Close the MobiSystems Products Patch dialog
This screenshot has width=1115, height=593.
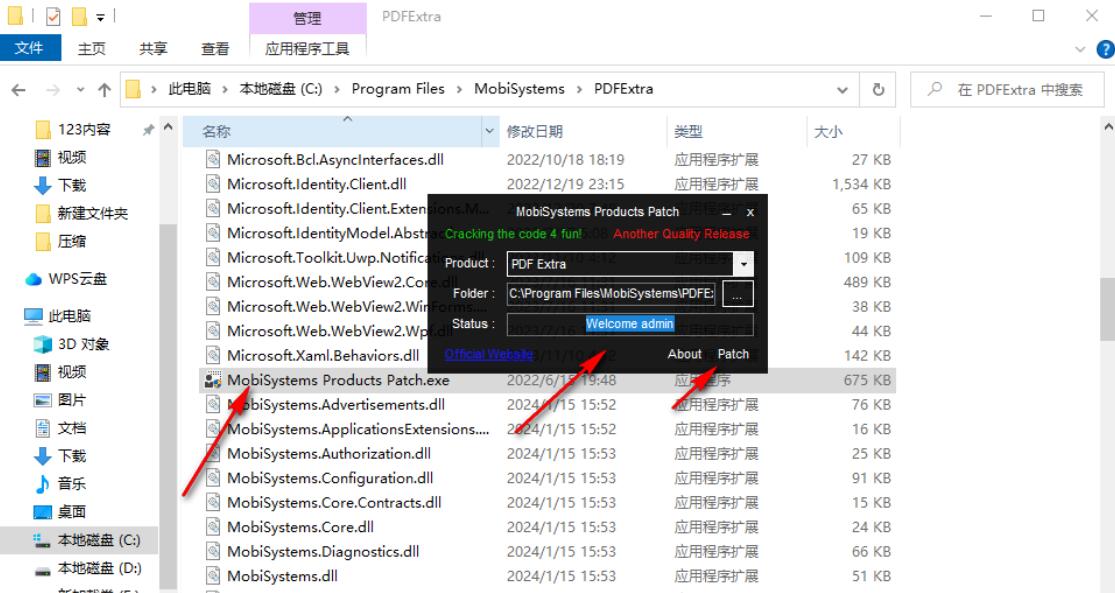750,212
